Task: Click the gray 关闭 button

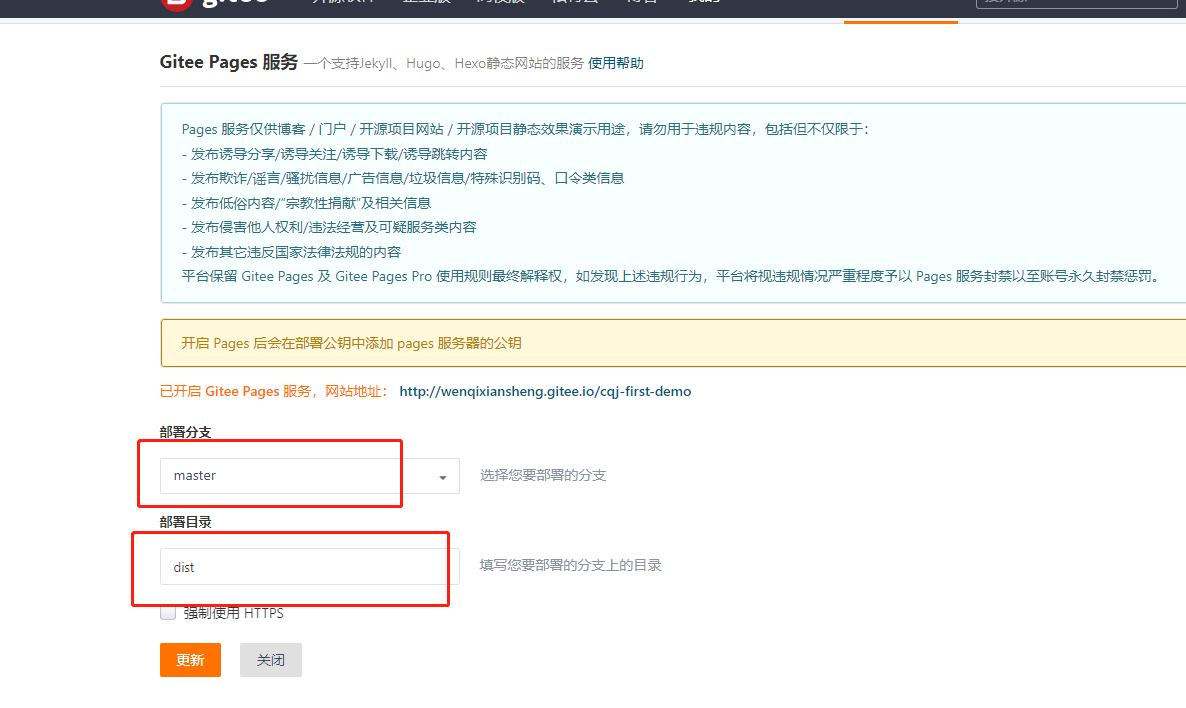Action: [x=271, y=660]
